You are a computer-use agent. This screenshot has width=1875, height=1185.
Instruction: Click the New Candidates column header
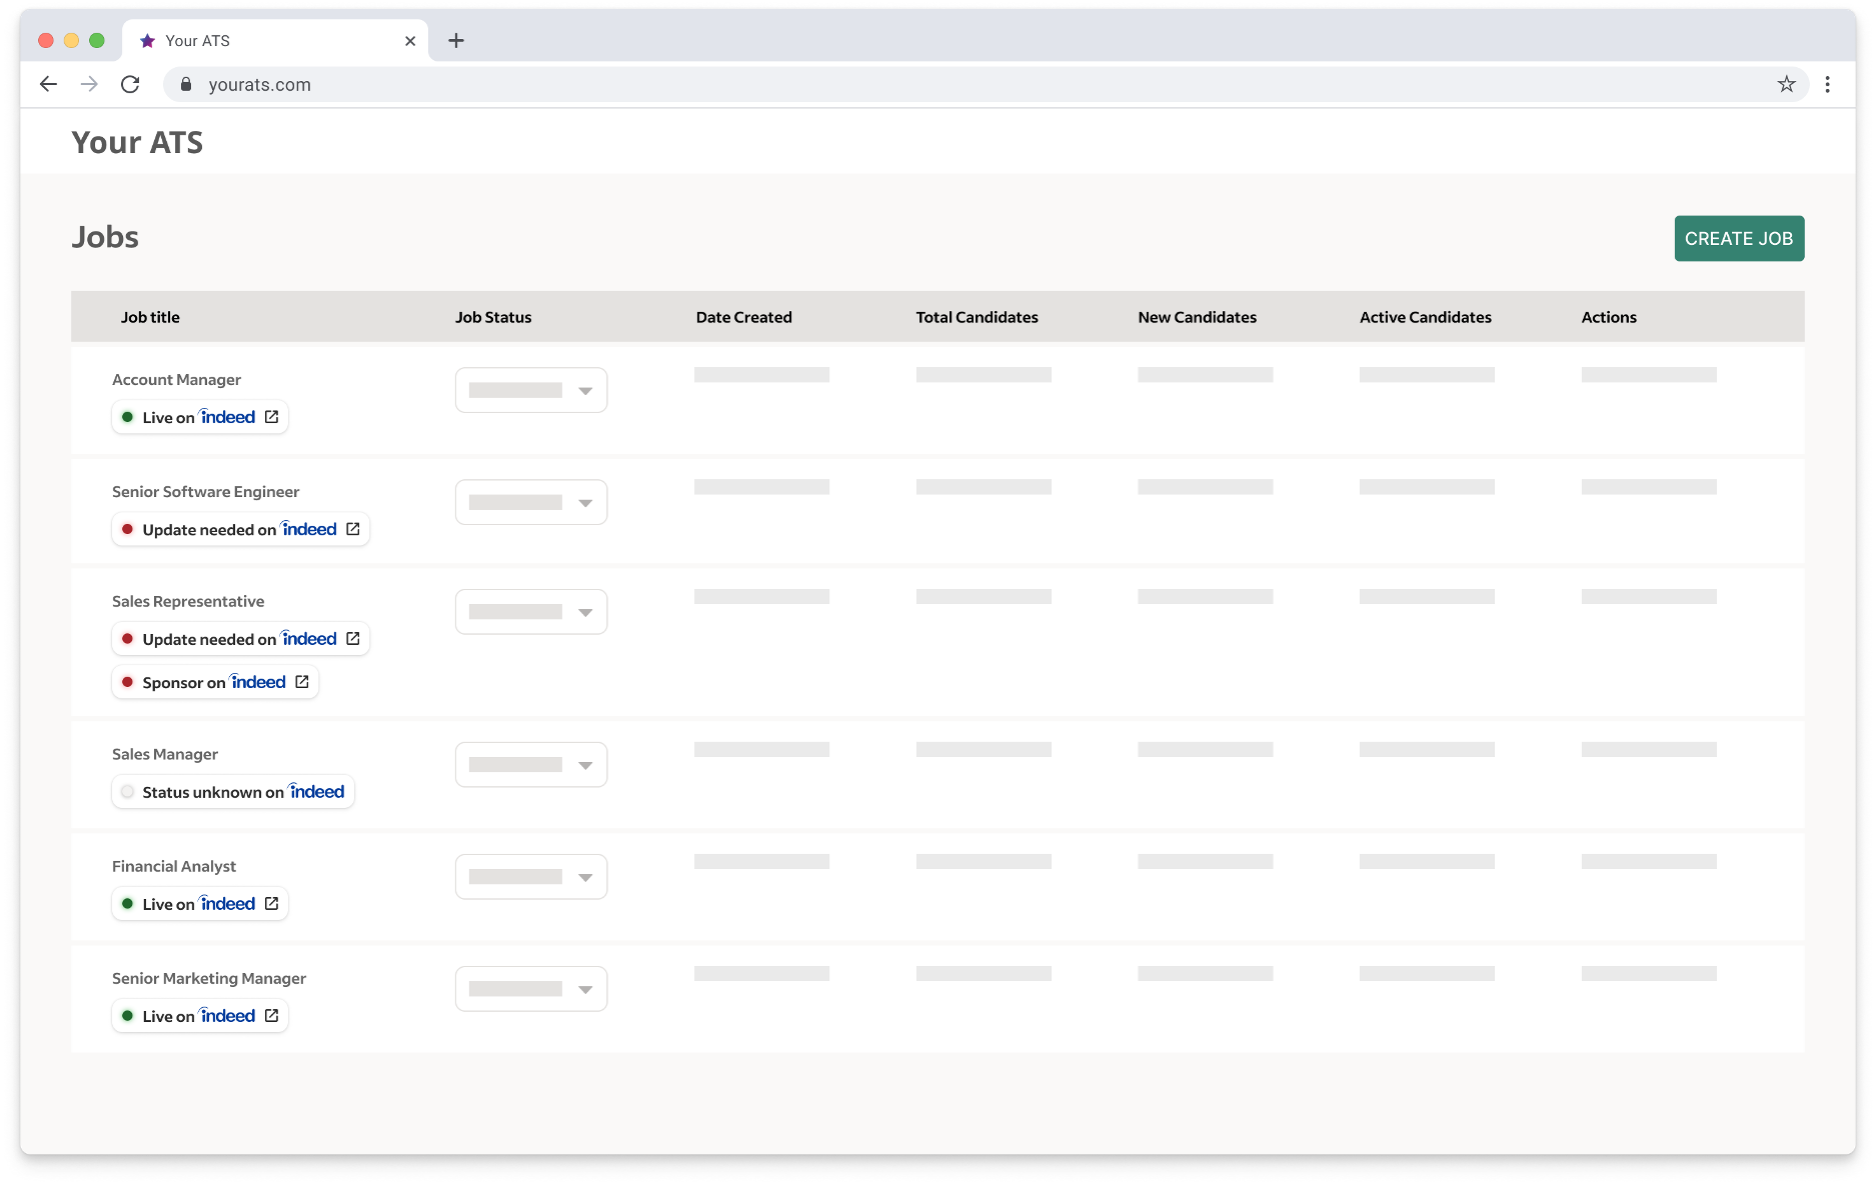coord(1197,317)
